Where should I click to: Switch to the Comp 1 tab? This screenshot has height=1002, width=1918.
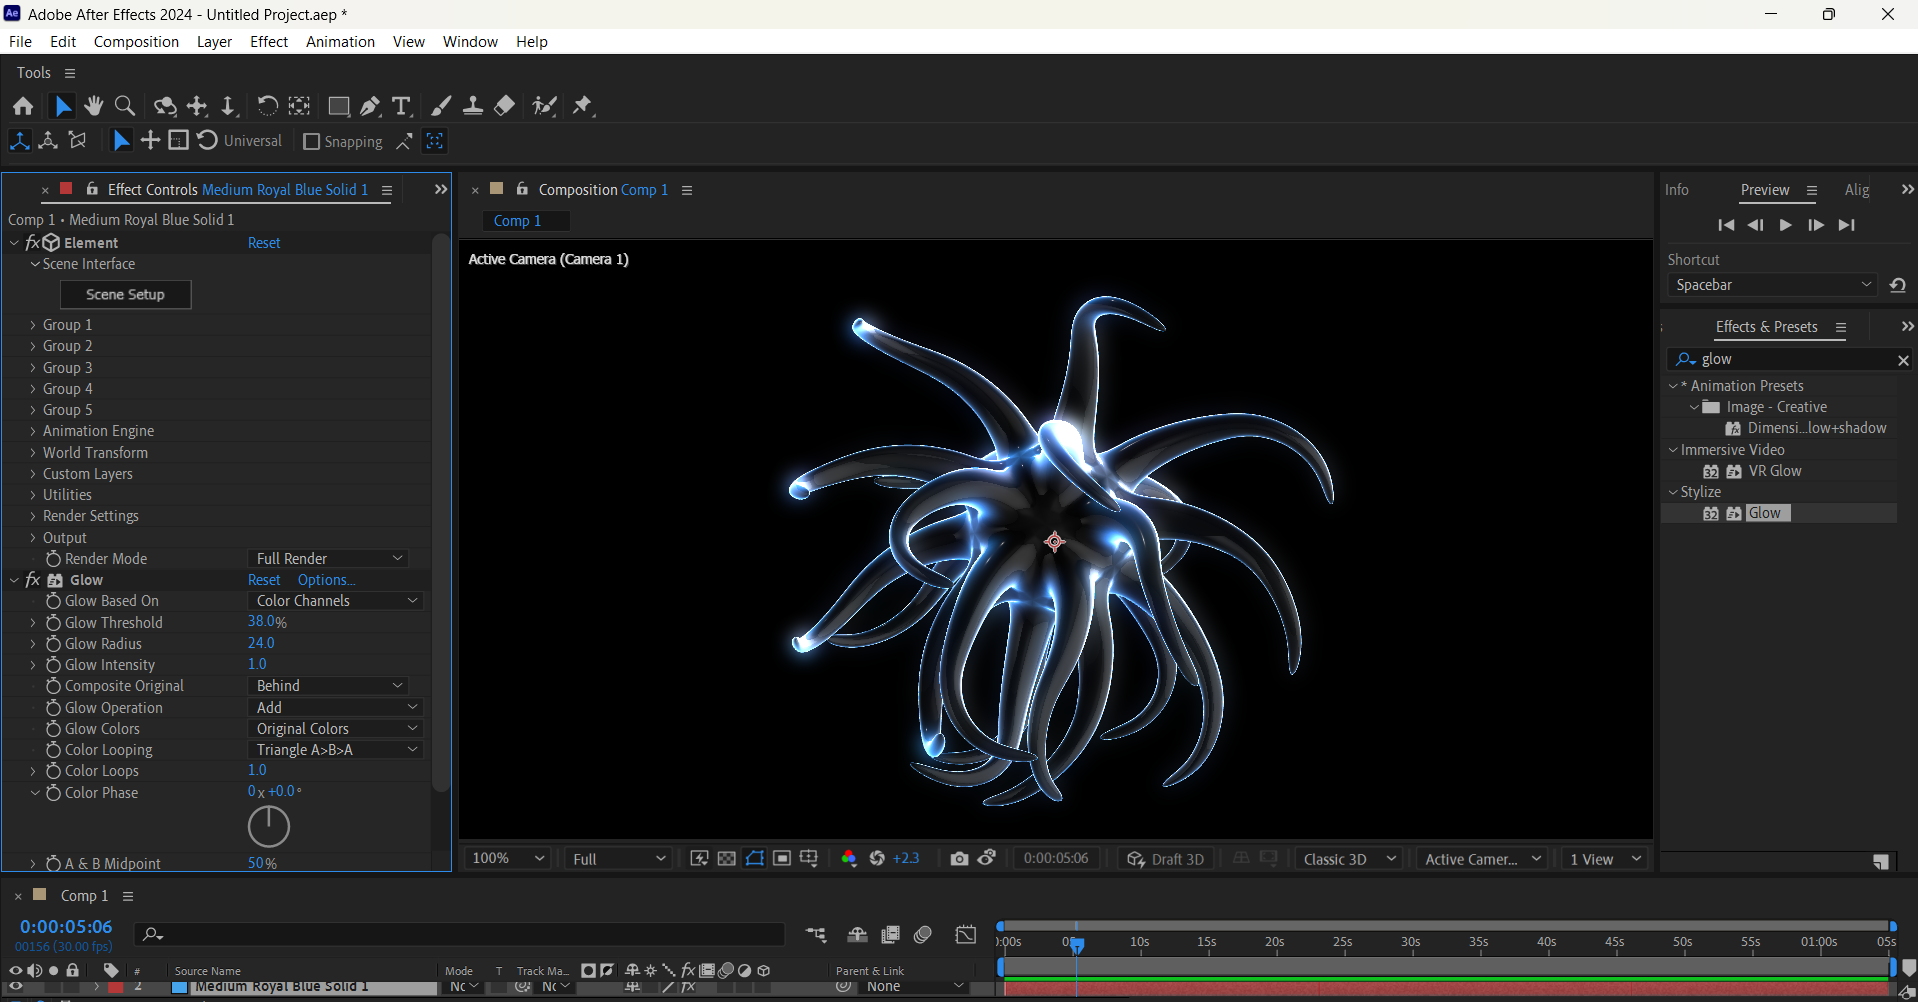coord(526,220)
